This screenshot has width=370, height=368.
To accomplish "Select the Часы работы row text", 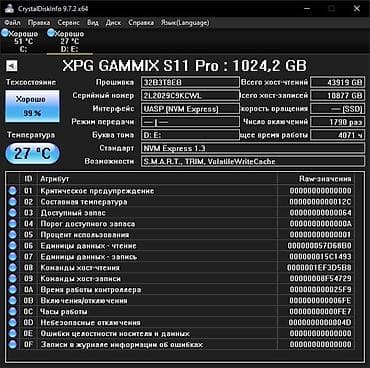I will click(x=64, y=312).
